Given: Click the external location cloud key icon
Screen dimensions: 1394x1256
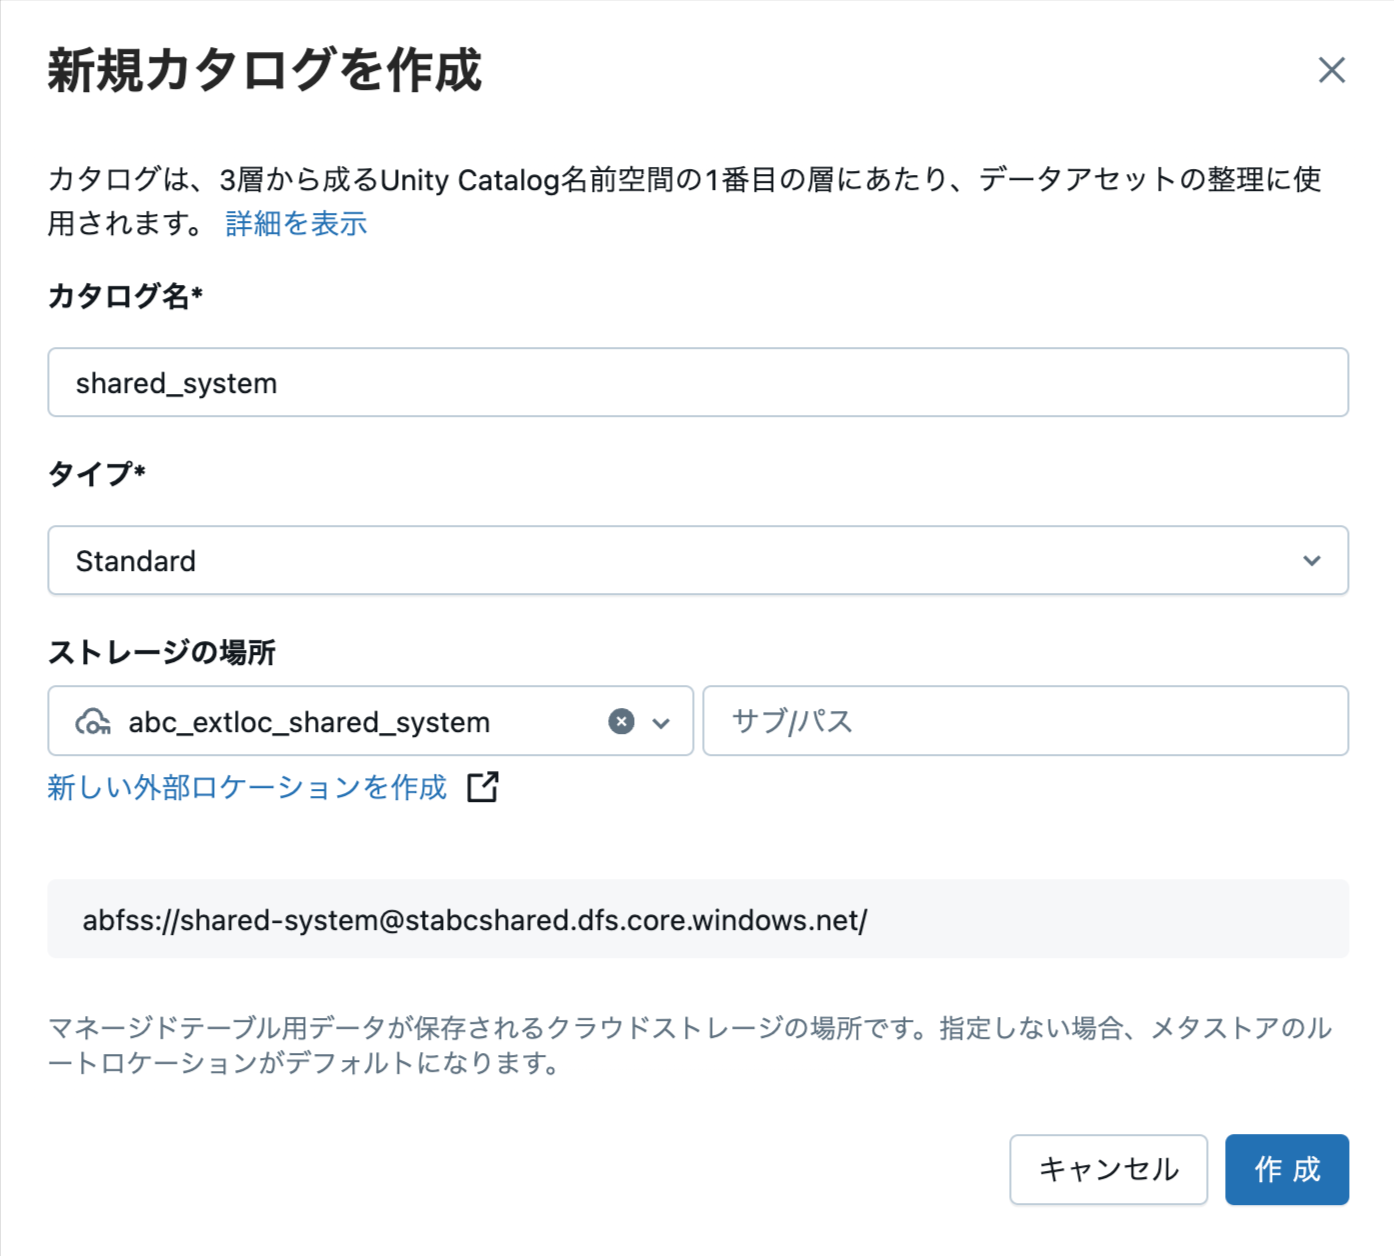Looking at the screenshot, I should tap(93, 721).
